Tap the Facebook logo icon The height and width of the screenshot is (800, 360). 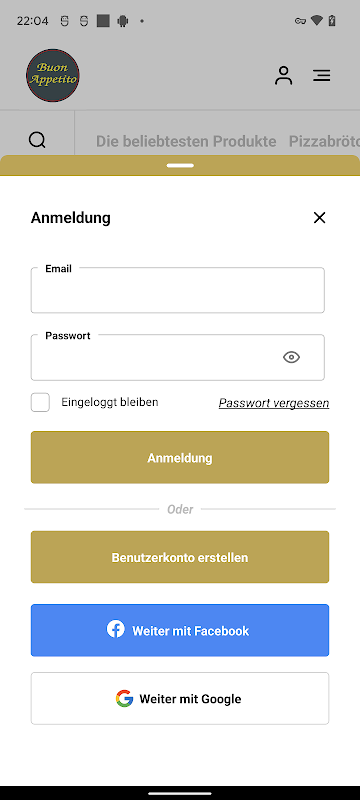pos(115,629)
